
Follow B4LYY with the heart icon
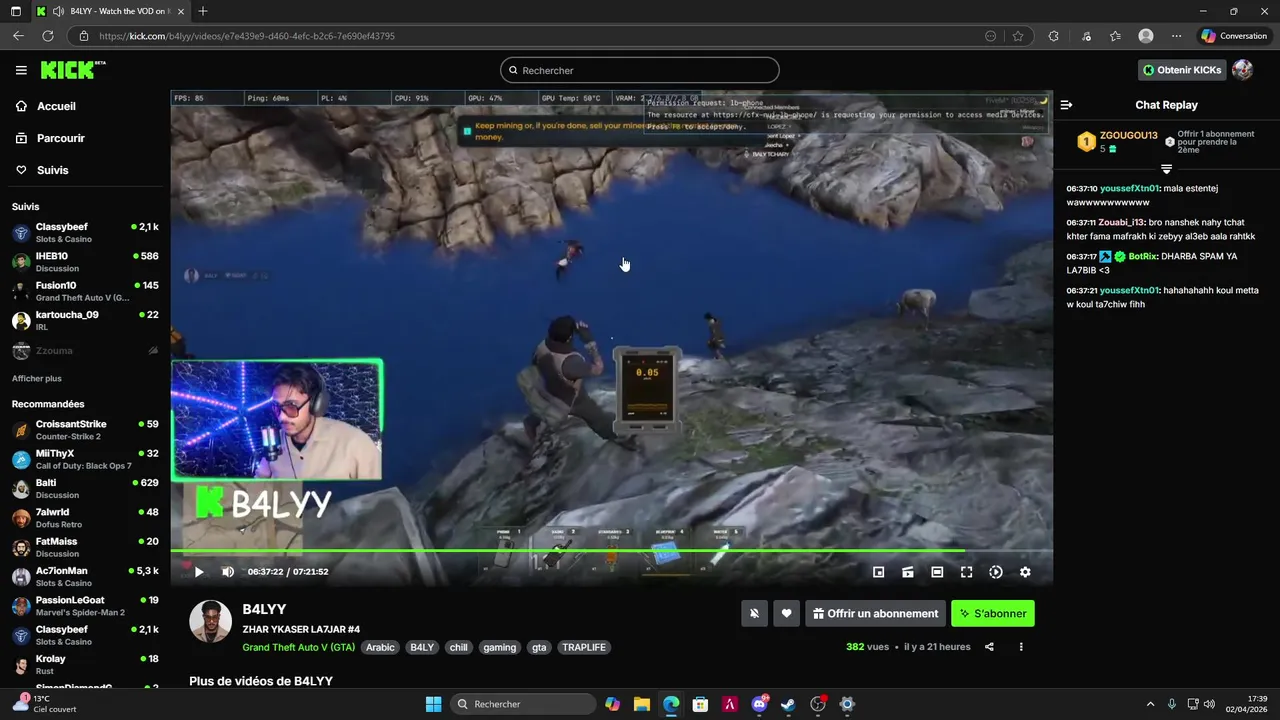point(786,614)
